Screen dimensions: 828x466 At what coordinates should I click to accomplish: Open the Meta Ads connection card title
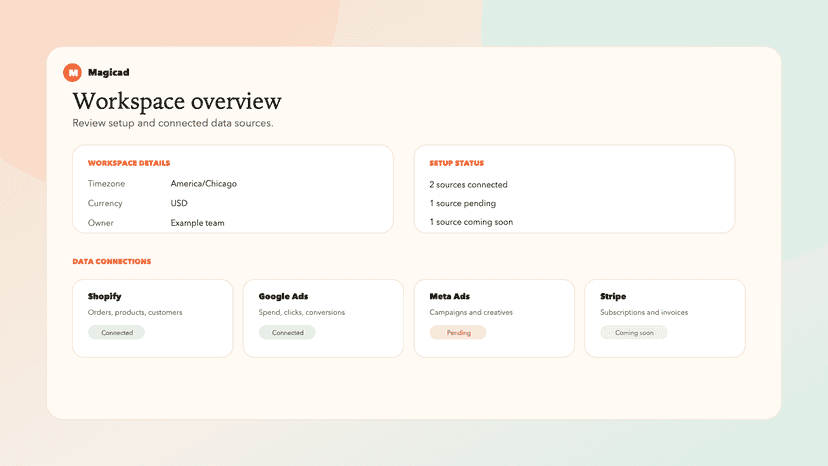pos(449,296)
